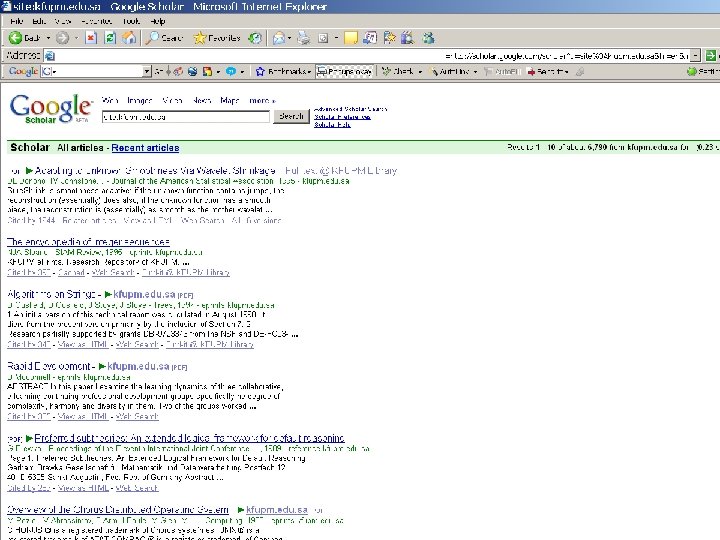Viewport: 720px width, 540px height.
Task: Click the green Go arrow beside address bar
Action: tap(711, 56)
